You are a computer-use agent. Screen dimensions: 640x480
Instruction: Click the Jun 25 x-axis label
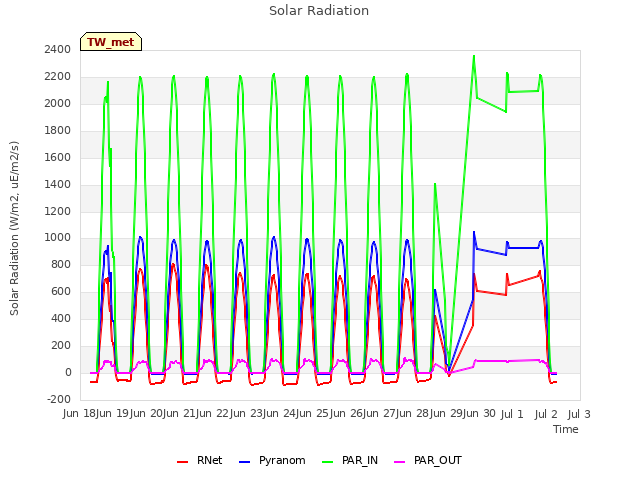click(313, 413)
